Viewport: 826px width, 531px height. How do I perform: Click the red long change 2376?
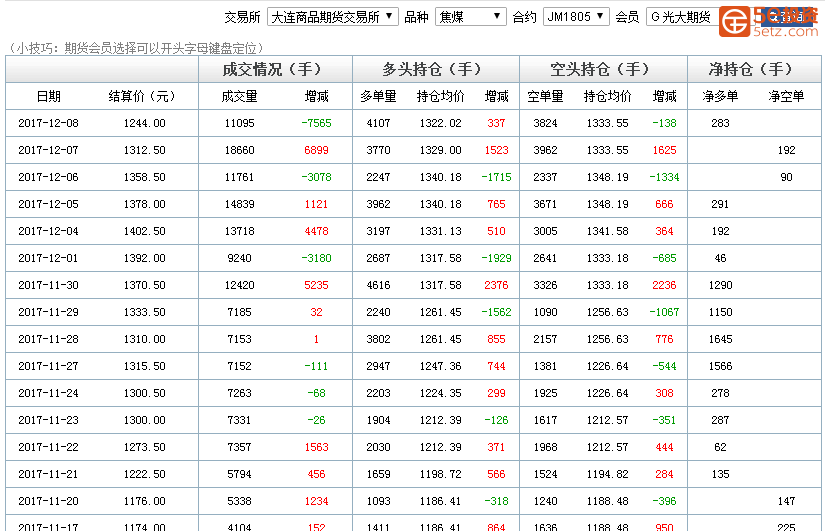pyautogui.click(x=496, y=285)
